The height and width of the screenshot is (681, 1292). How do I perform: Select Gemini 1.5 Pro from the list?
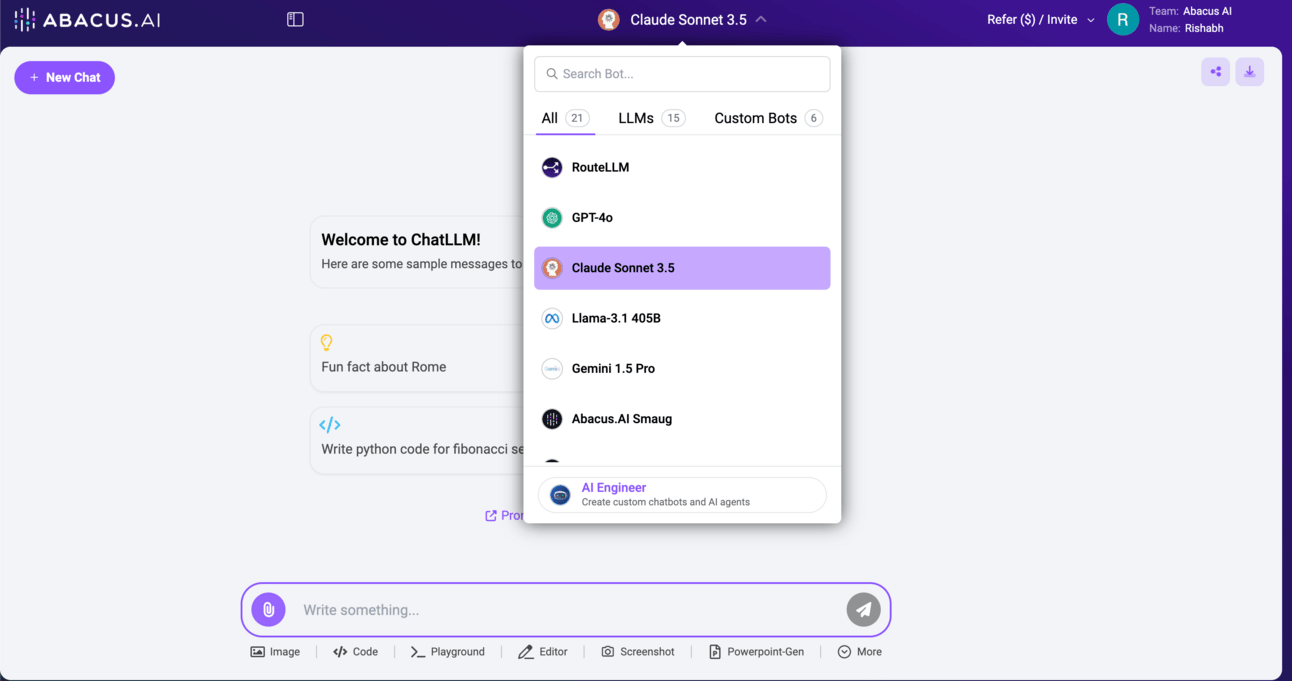(x=682, y=368)
